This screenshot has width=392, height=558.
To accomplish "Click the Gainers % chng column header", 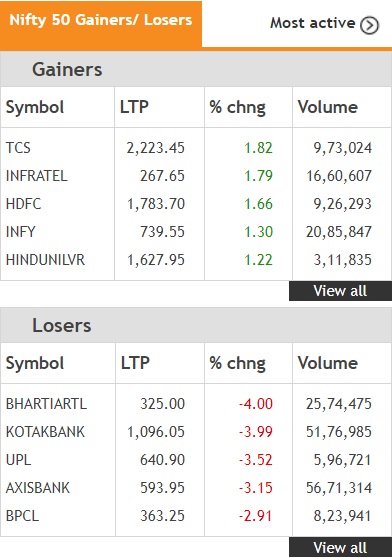I will pyautogui.click(x=237, y=107).
